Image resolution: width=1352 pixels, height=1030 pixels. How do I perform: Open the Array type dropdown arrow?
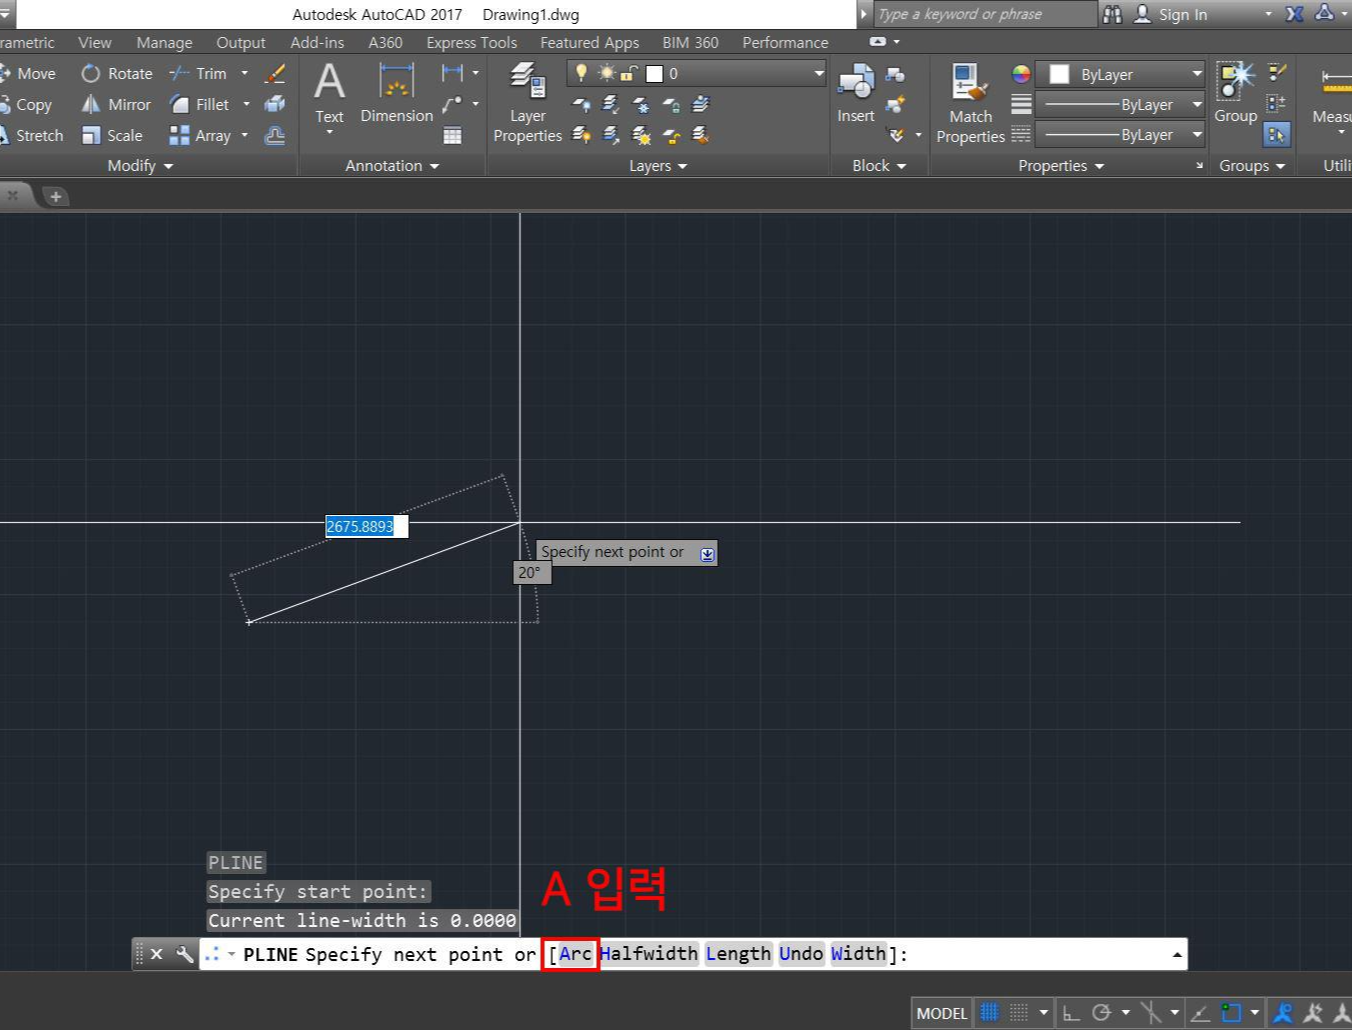pyautogui.click(x=244, y=135)
